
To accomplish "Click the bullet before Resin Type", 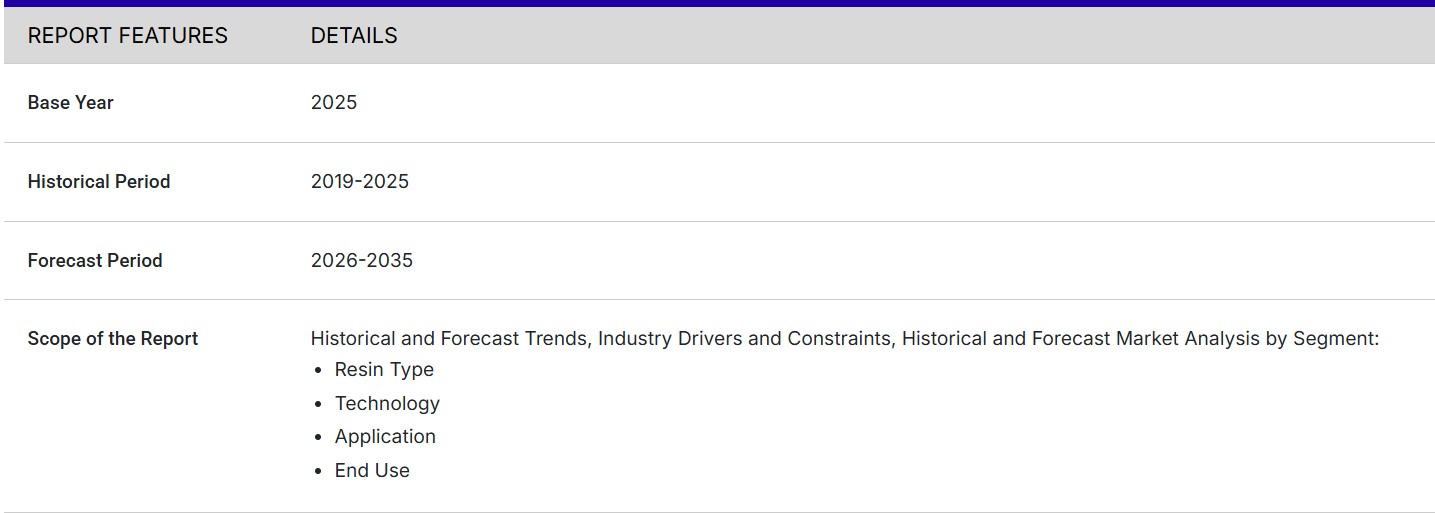I will pyautogui.click(x=318, y=371).
